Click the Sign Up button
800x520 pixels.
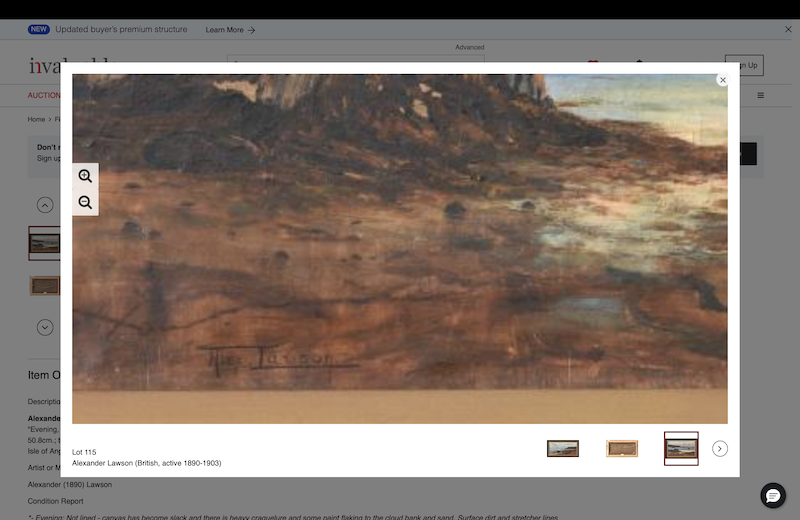pyautogui.click(x=744, y=65)
